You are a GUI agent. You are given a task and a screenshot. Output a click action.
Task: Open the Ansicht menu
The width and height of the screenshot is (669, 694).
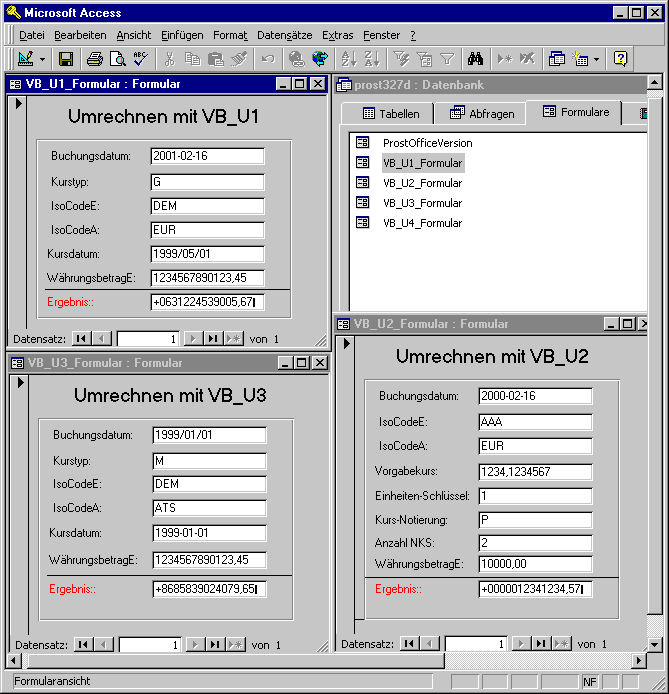click(134, 35)
